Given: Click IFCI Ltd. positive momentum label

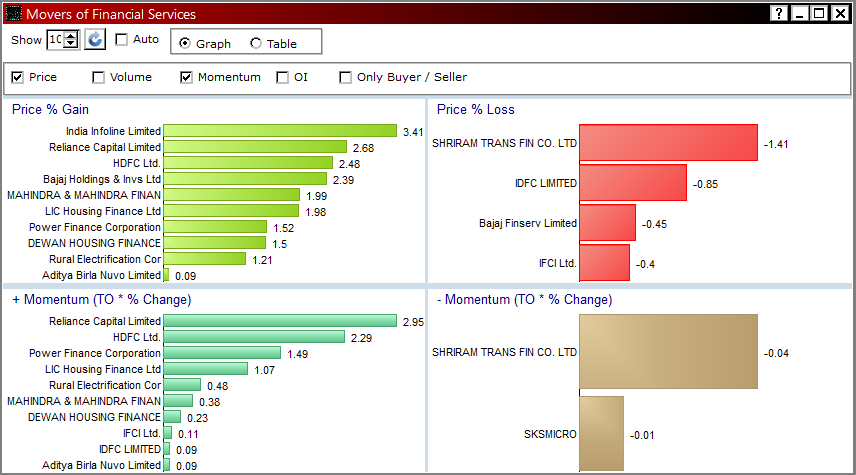Looking at the screenshot, I should pos(142,433).
